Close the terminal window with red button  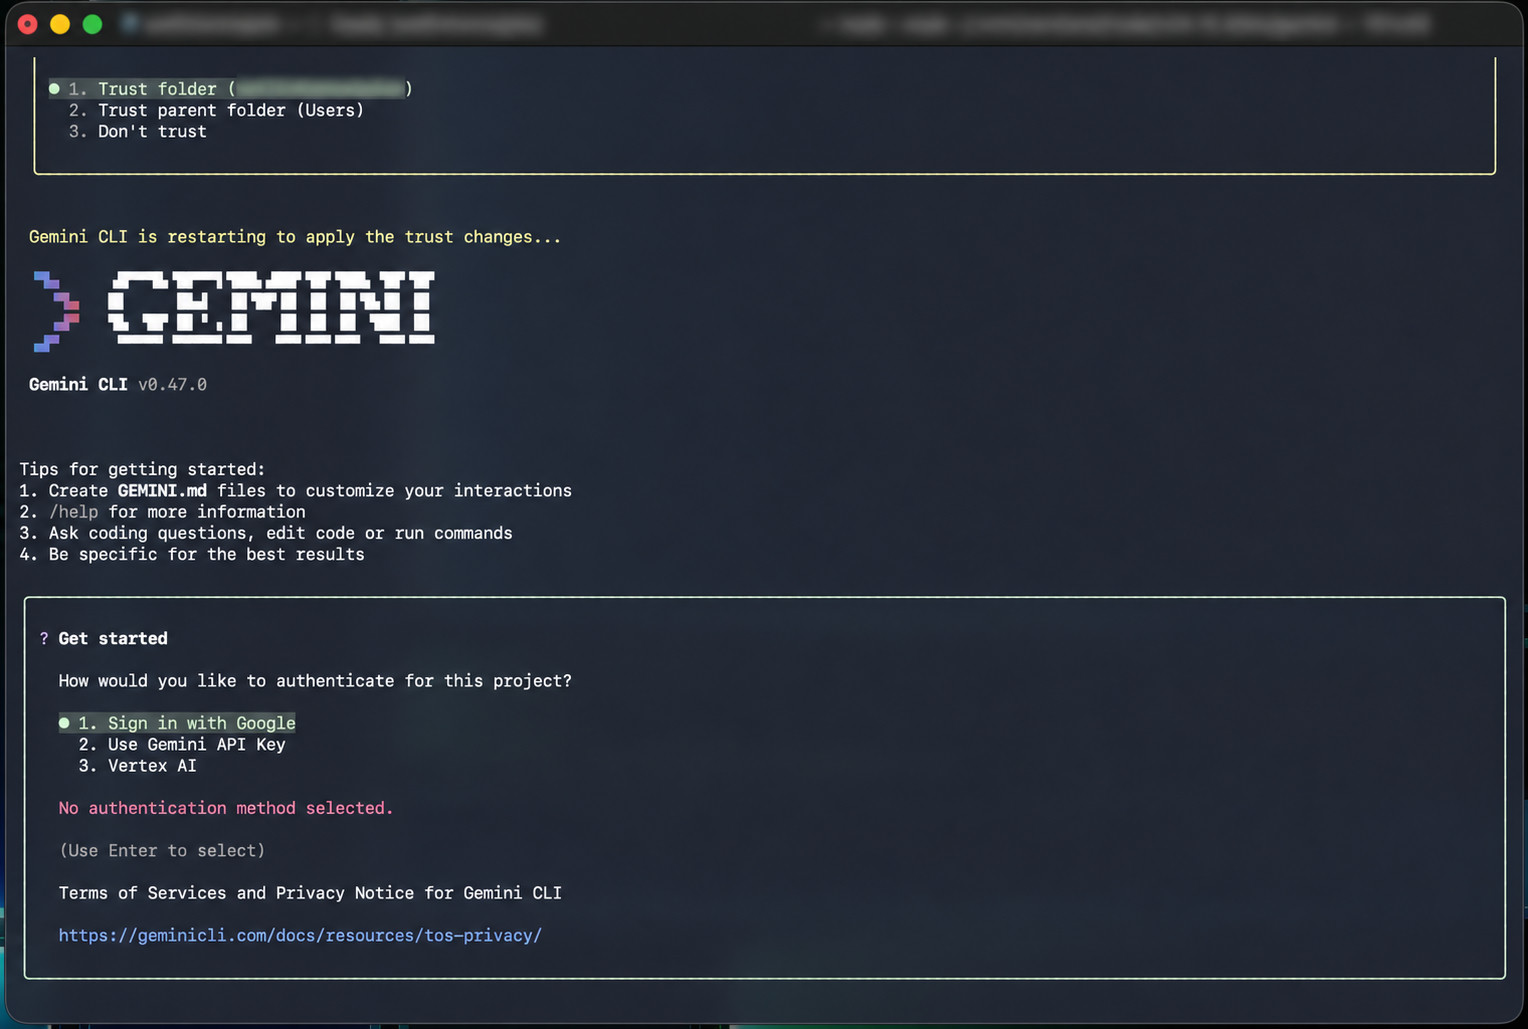click(x=28, y=24)
